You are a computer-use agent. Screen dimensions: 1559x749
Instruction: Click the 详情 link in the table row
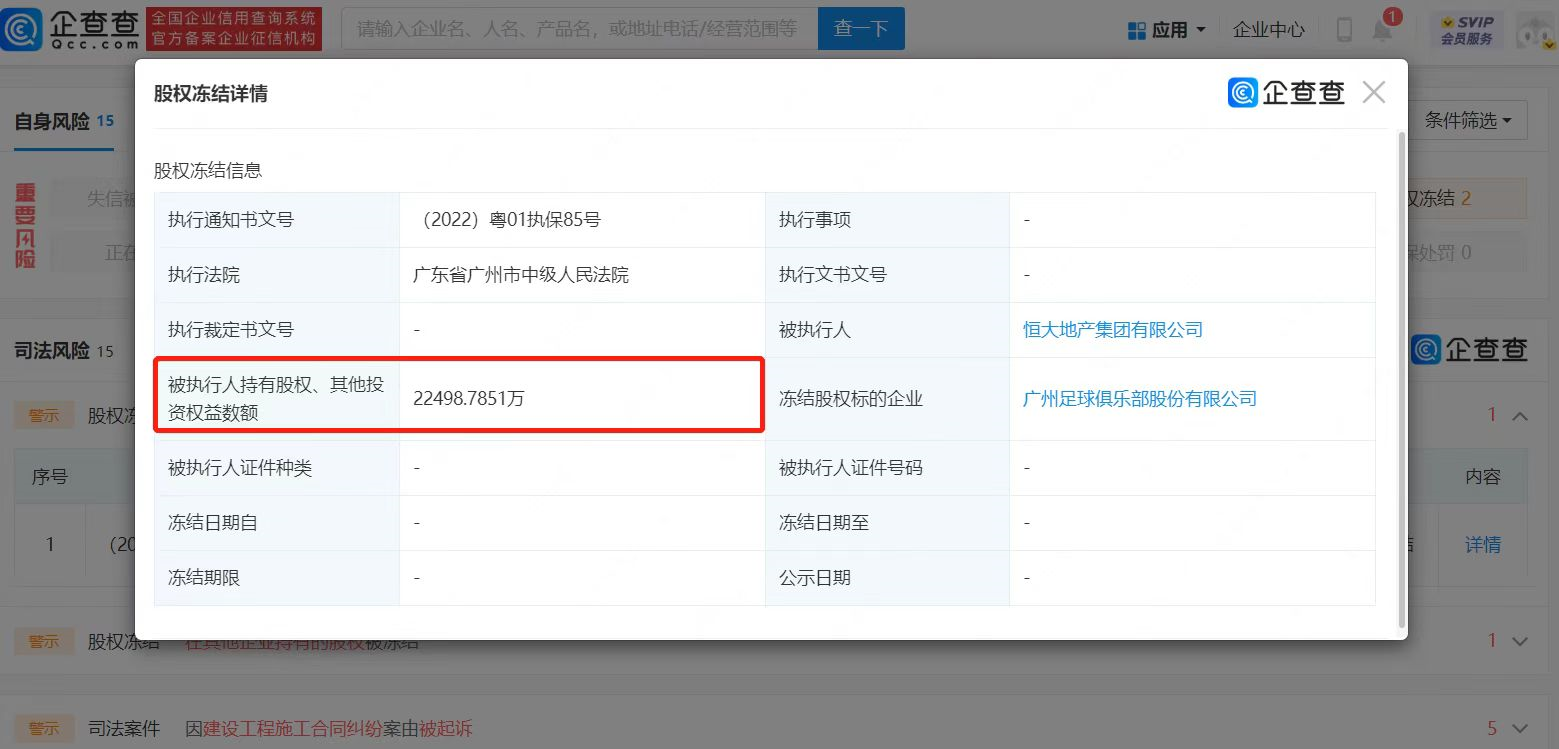pyautogui.click(x=1482, y=545)
